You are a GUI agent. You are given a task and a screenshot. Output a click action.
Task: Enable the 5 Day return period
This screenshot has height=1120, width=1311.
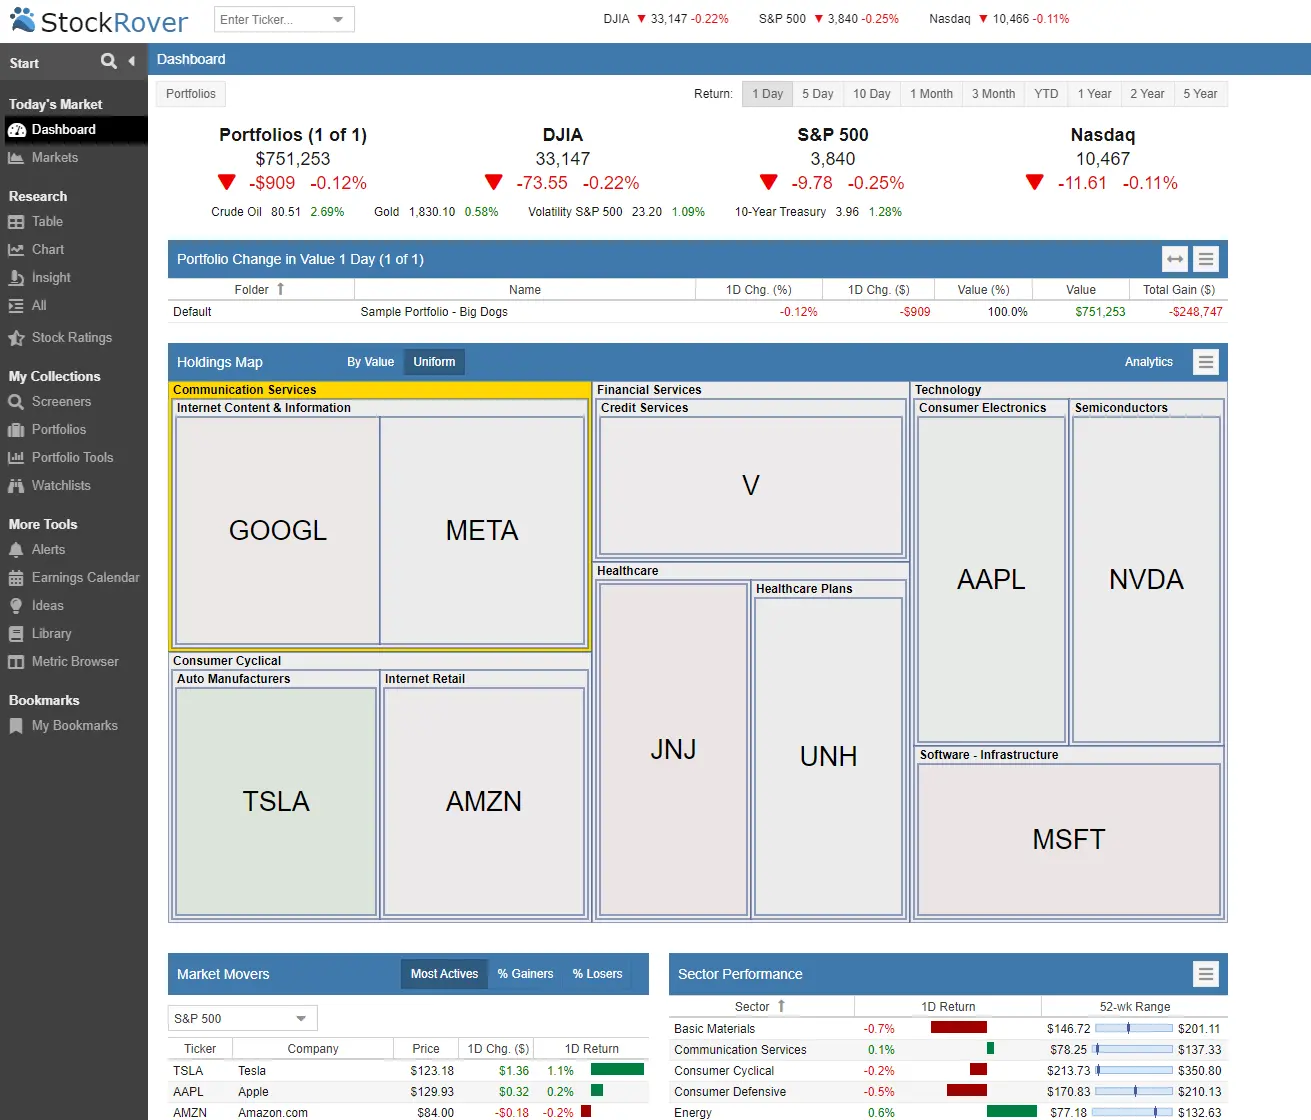pos(818,93)
